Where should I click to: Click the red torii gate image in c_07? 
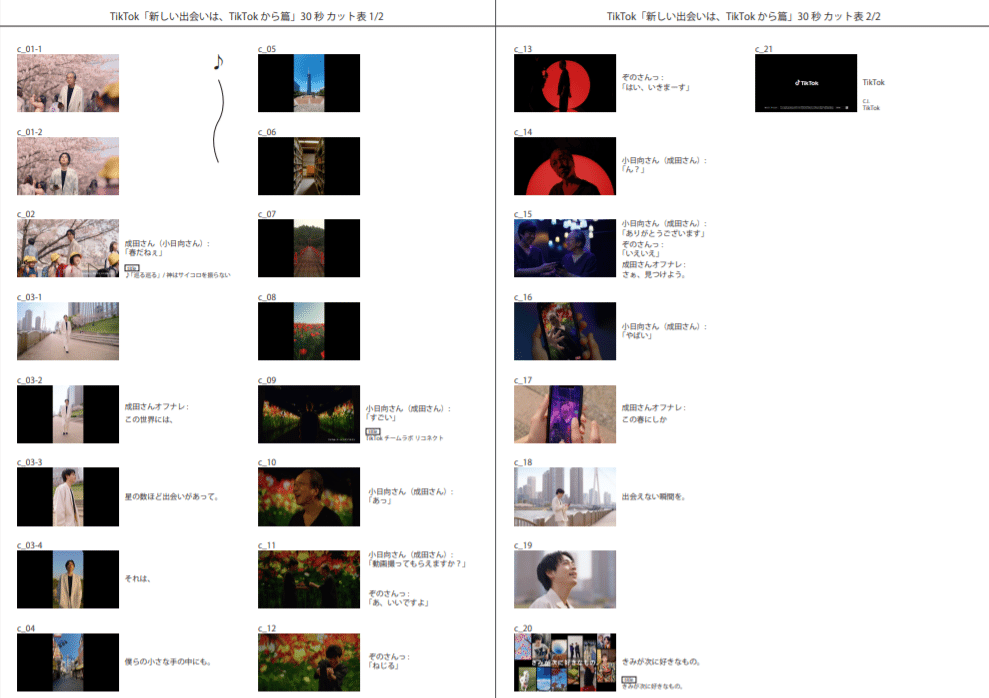tap(309, 247)
